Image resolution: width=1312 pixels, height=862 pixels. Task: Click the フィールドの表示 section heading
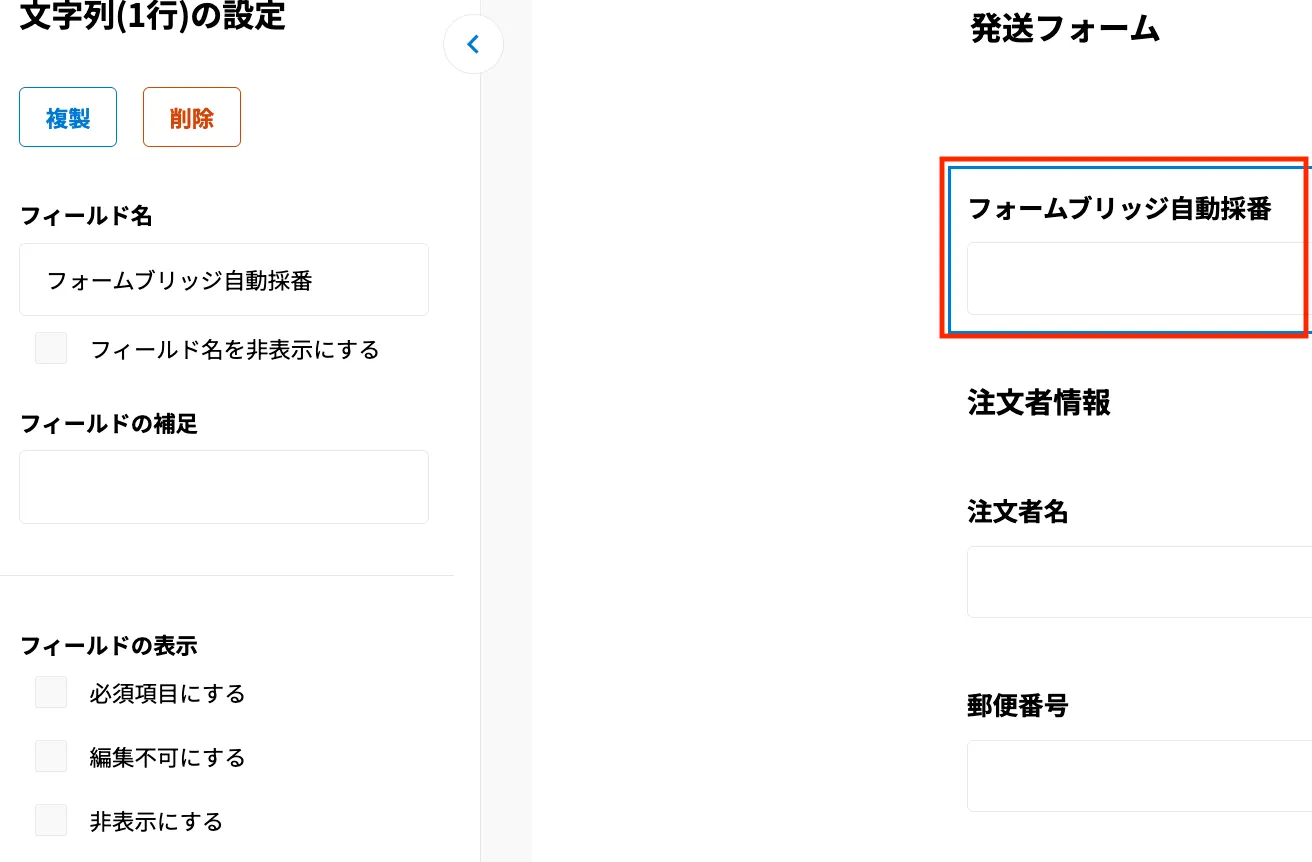[x=109, y=646]
